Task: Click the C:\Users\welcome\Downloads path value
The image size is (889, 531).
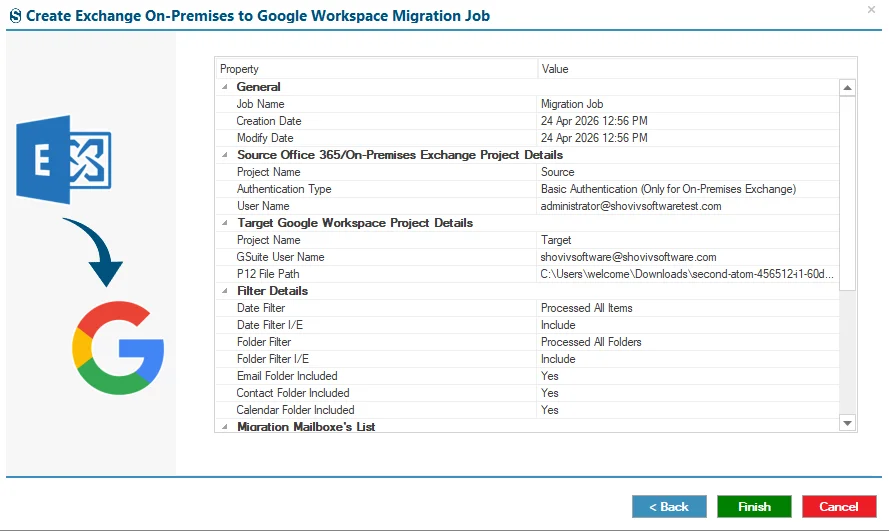Action: pos(687,274)
